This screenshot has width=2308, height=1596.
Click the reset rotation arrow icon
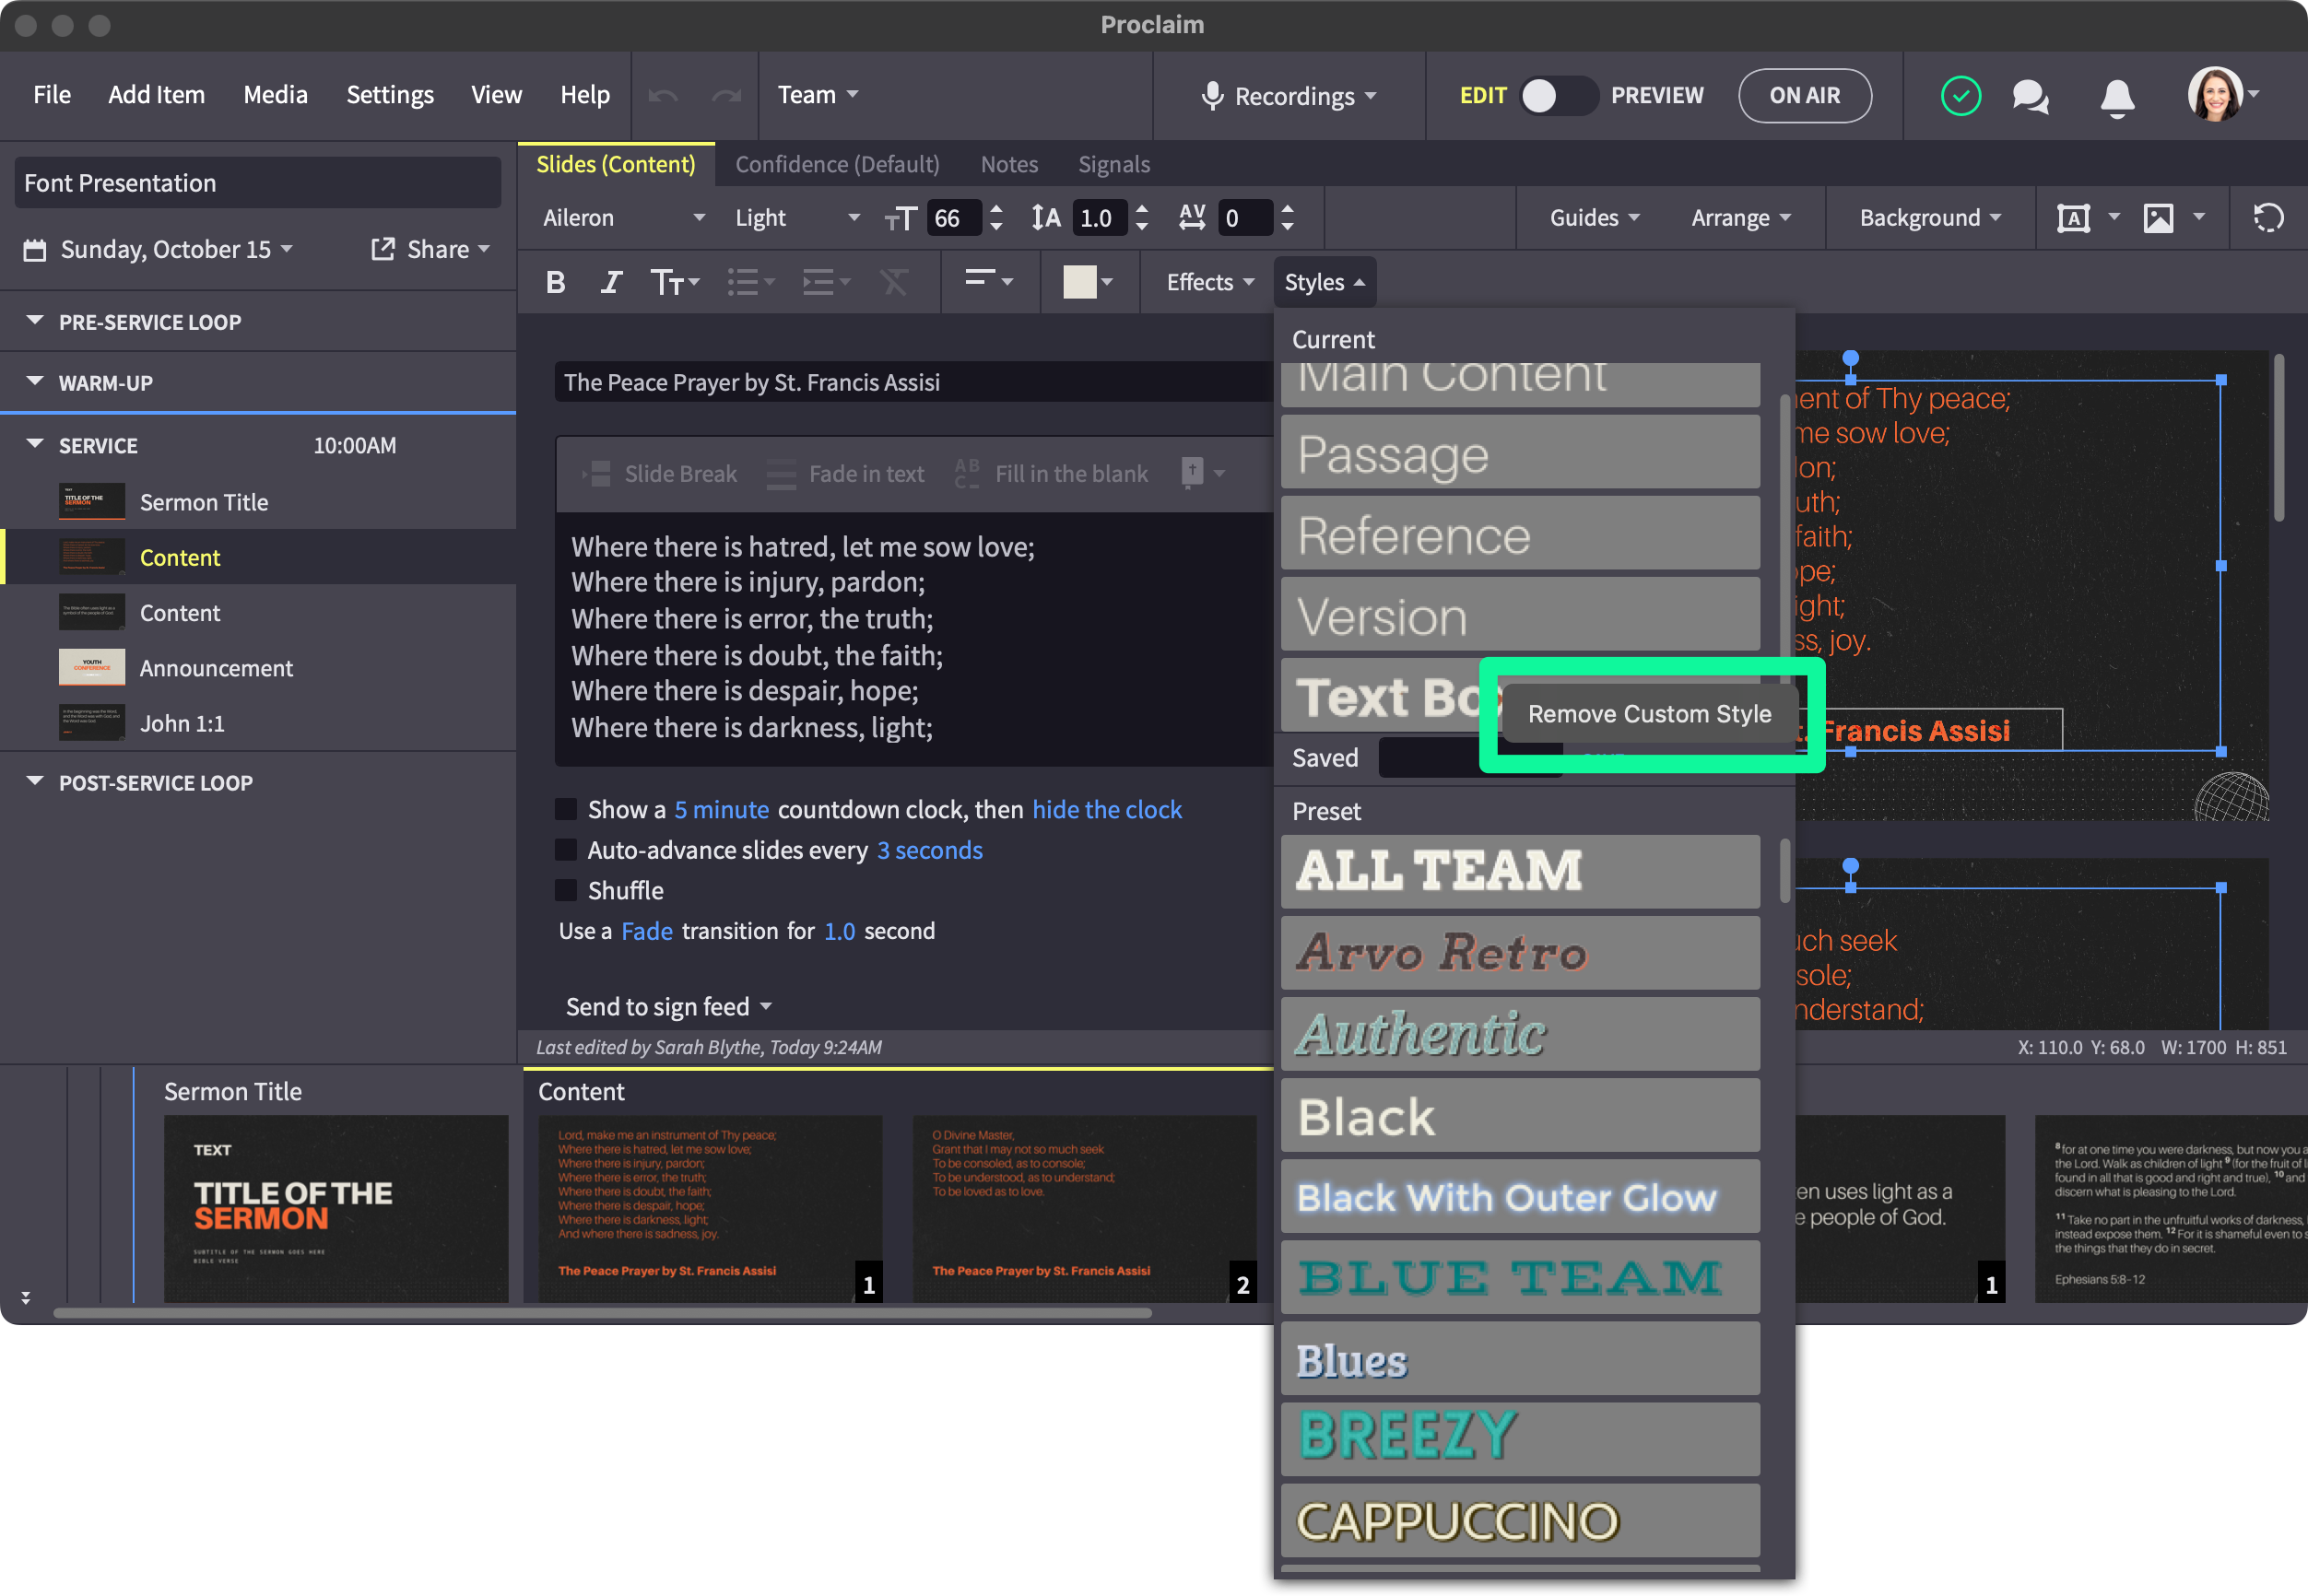click(x=2268, y=218)
